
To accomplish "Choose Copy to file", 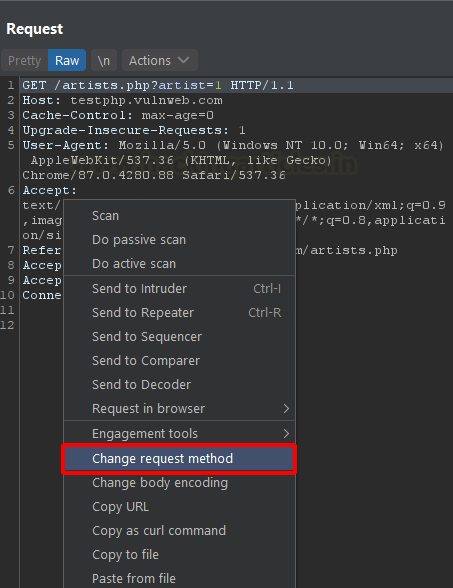I will click(x=179, y=555).
